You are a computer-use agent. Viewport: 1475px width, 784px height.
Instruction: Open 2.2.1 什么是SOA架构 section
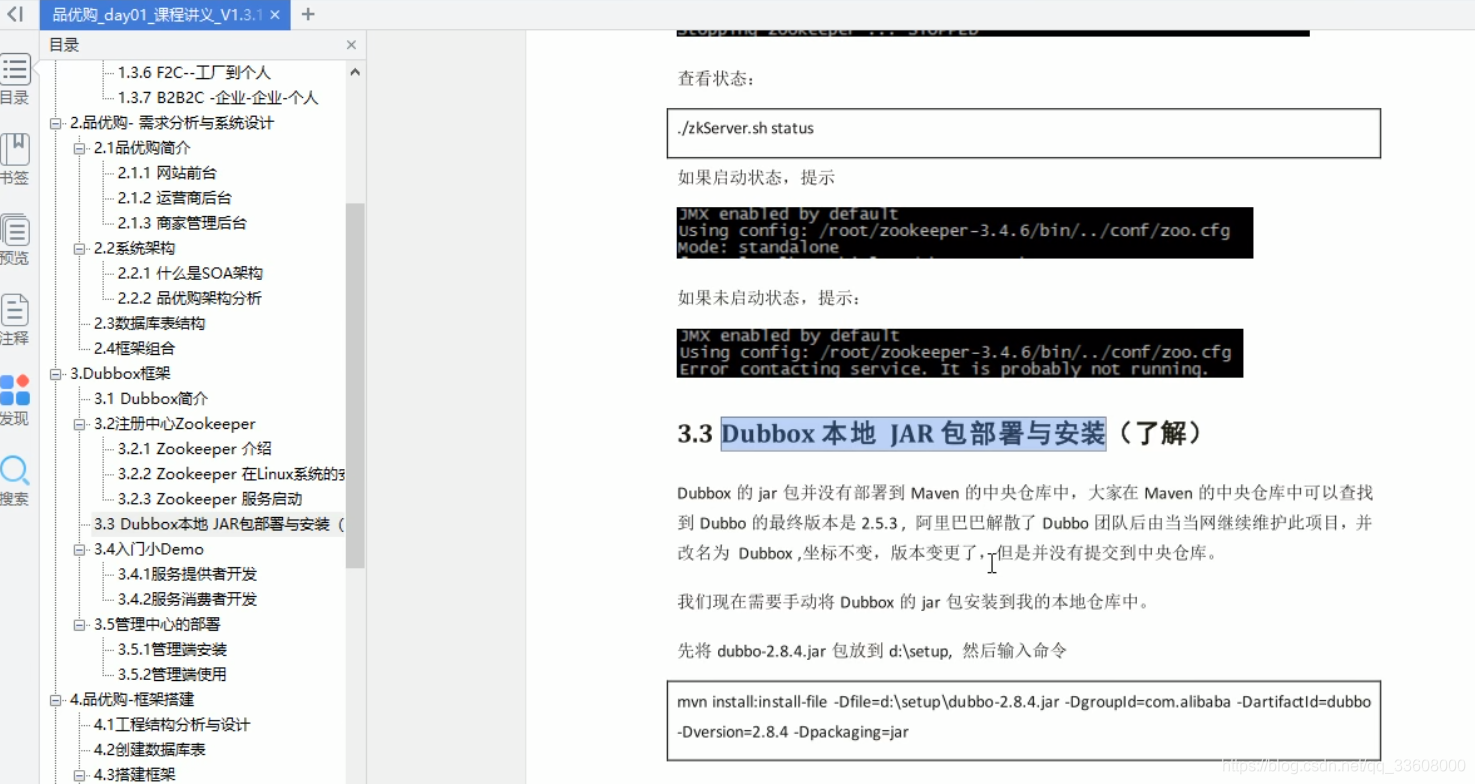190,273
